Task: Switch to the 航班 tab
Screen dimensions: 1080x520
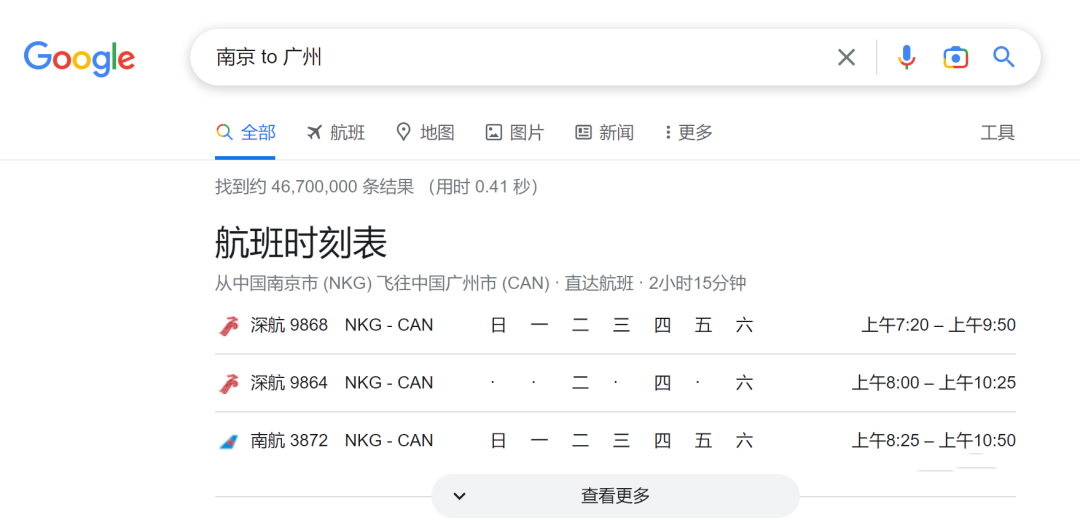Action: [x=336, y=133]
